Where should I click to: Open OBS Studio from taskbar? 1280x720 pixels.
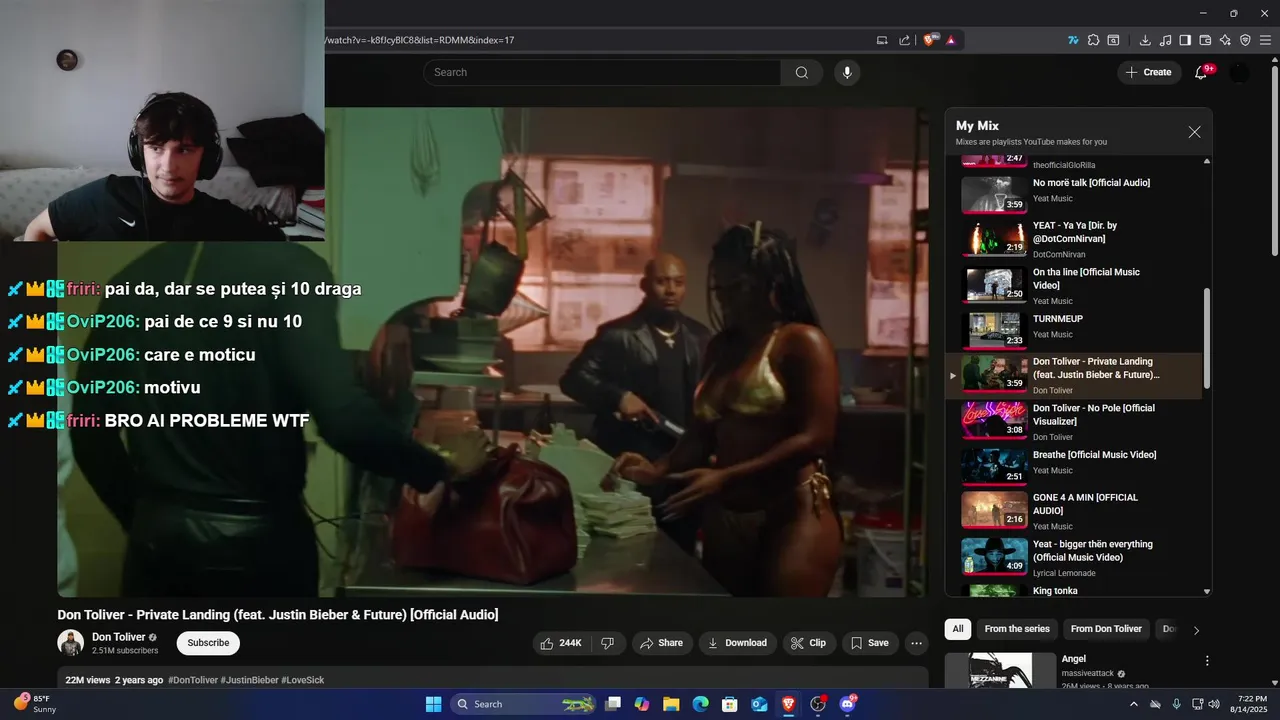(x=818, y=704)
